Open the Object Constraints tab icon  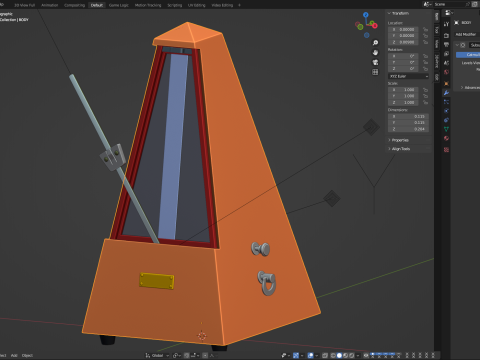click(x=446, y=120)
